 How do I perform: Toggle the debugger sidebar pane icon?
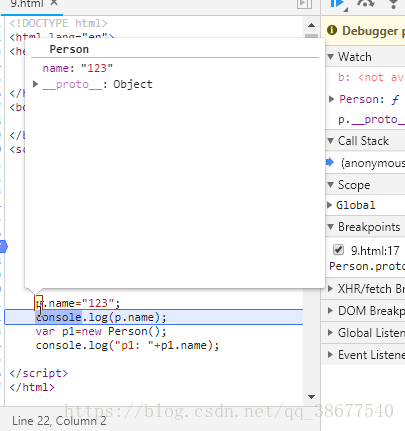(304, 4)
